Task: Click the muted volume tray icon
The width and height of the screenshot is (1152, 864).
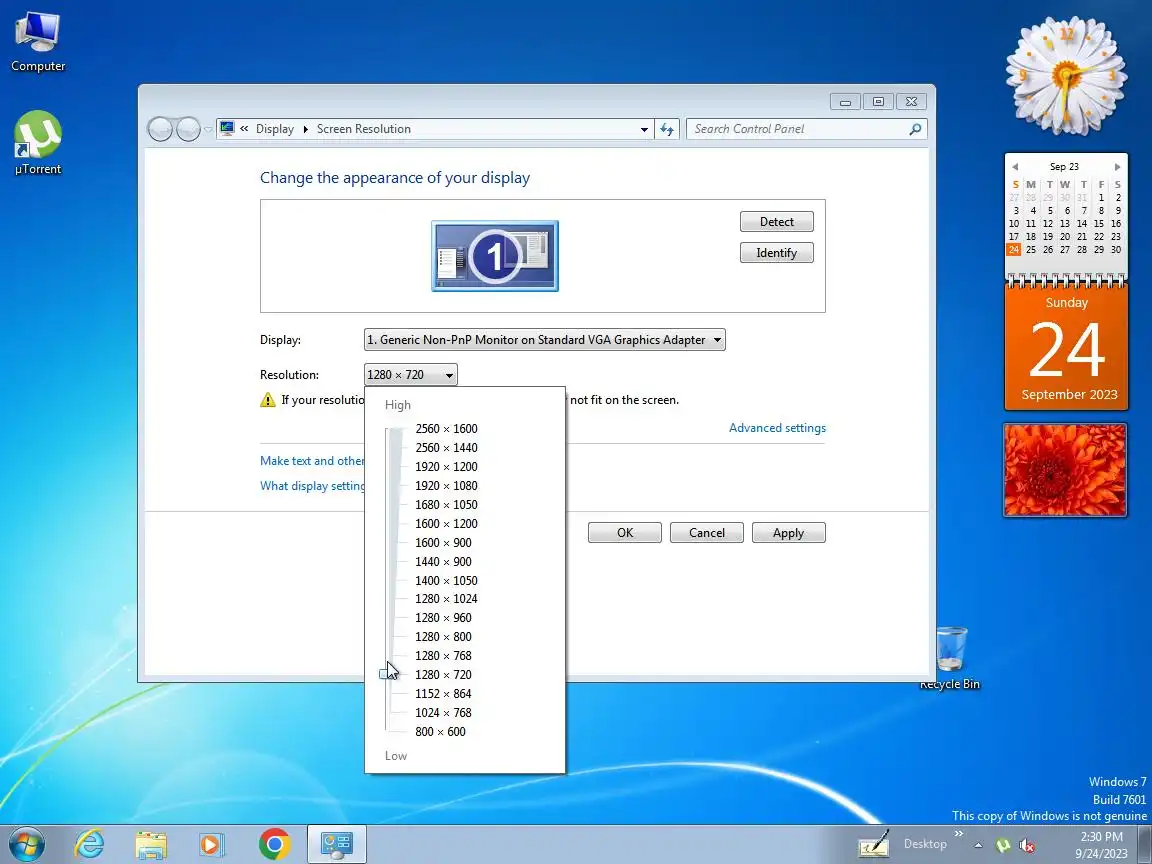Action: pos(1027,846)
